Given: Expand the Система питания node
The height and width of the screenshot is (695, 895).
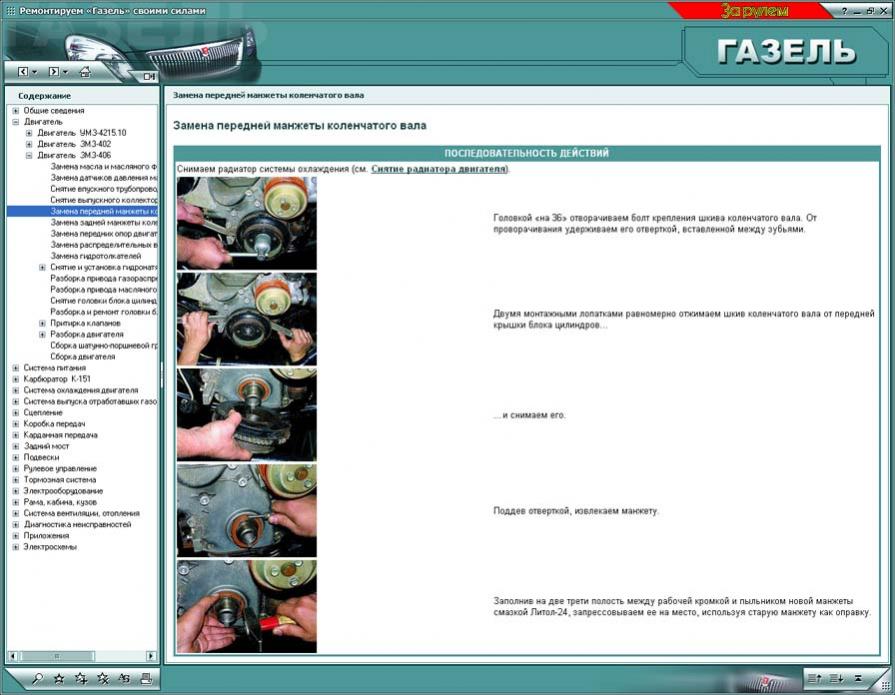Looking at the screenshot, I should (x=16, y=368).
